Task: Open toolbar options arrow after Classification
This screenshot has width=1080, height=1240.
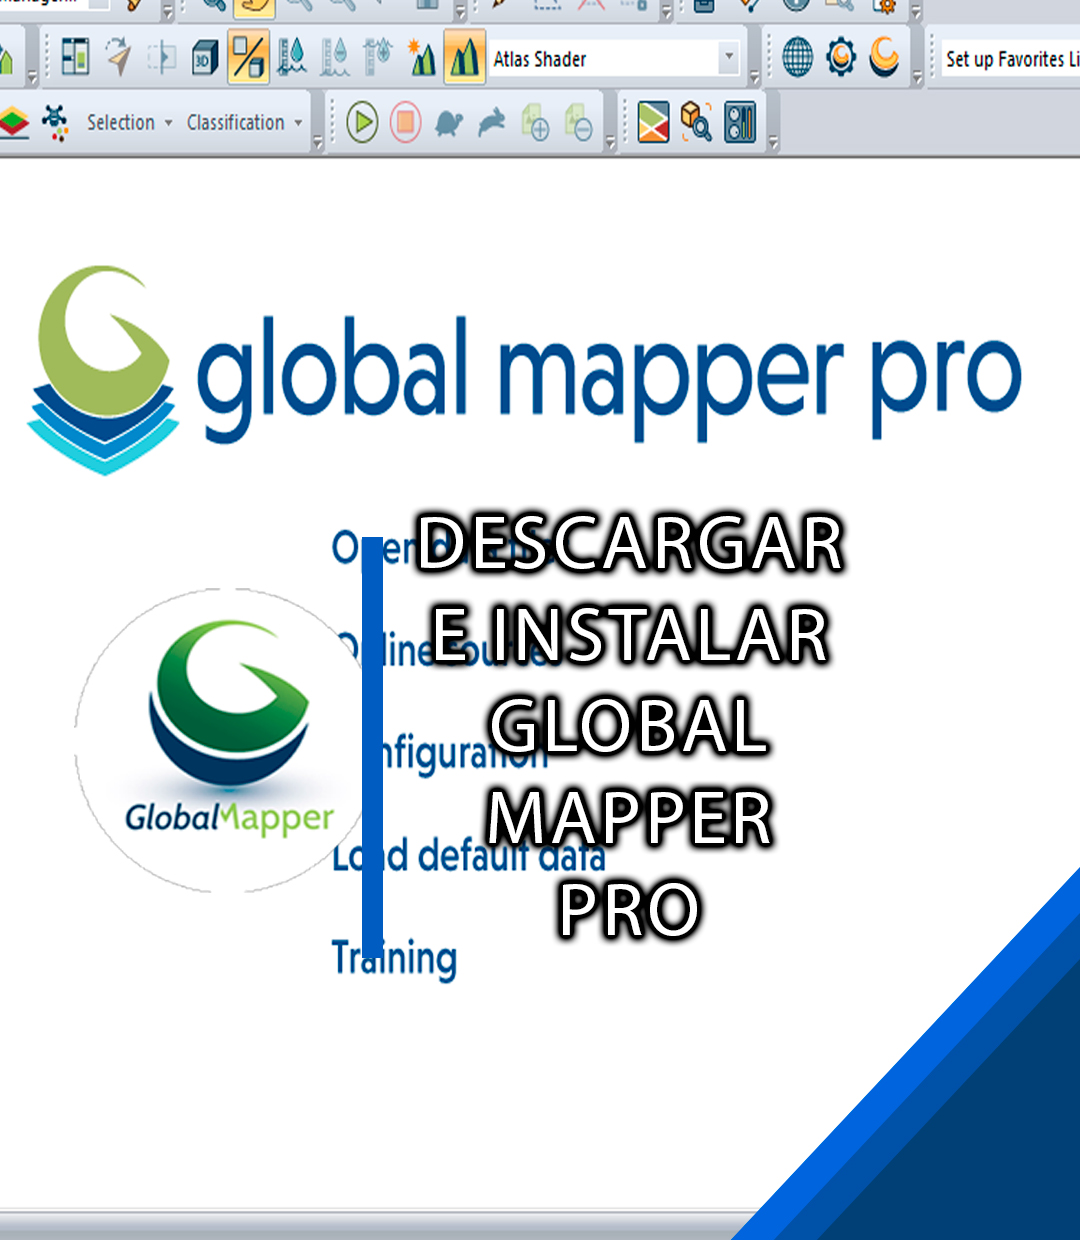Action: (318, 143)
